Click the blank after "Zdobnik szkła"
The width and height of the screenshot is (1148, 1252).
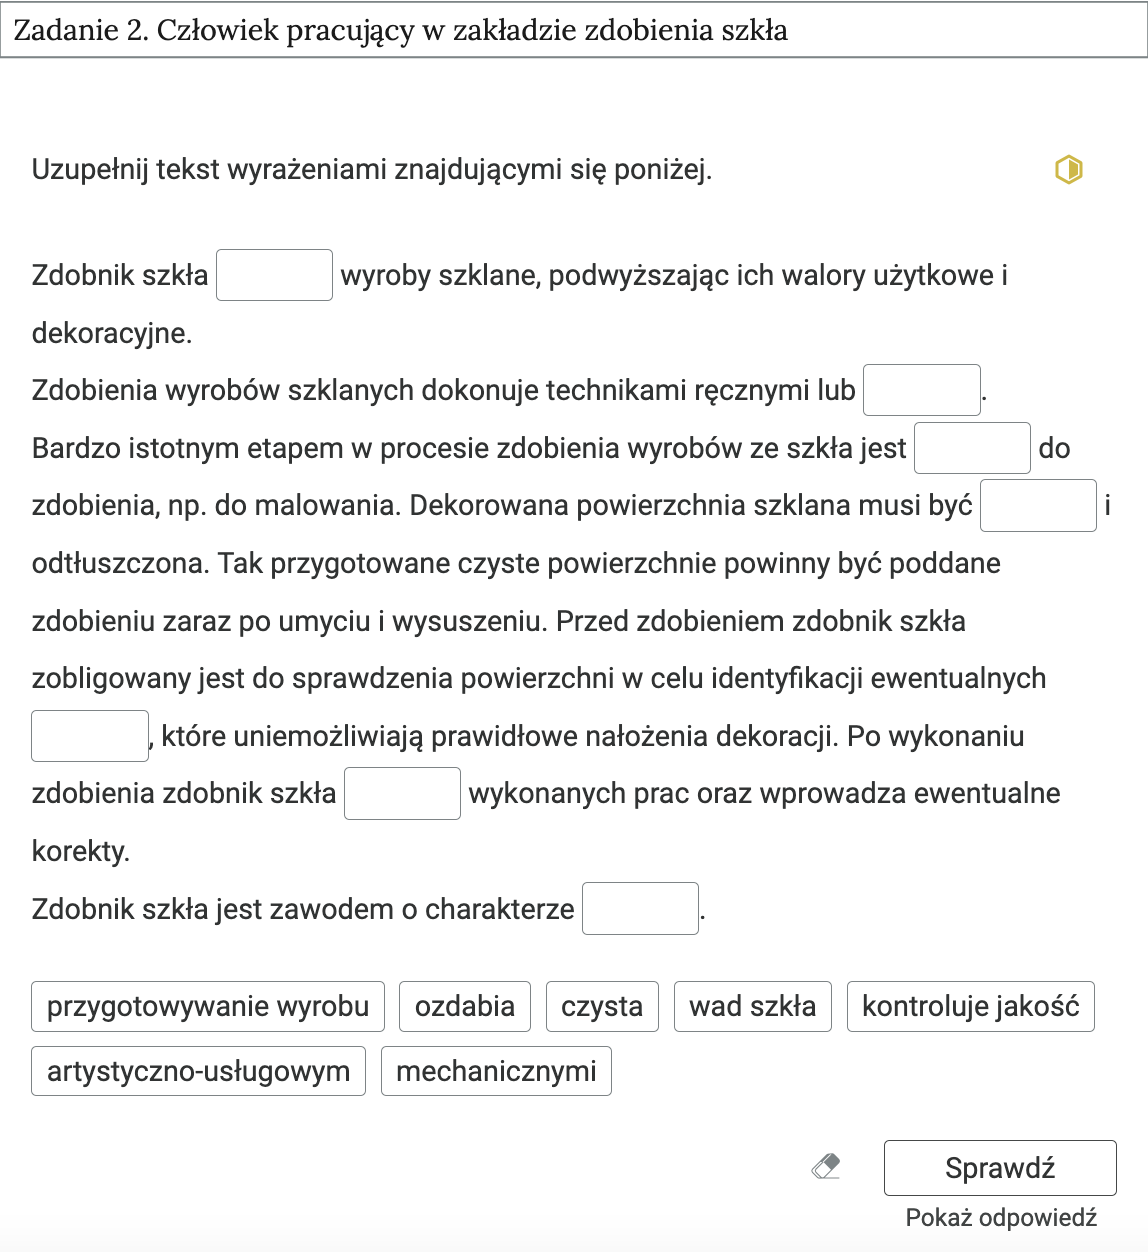click(274, 274)
